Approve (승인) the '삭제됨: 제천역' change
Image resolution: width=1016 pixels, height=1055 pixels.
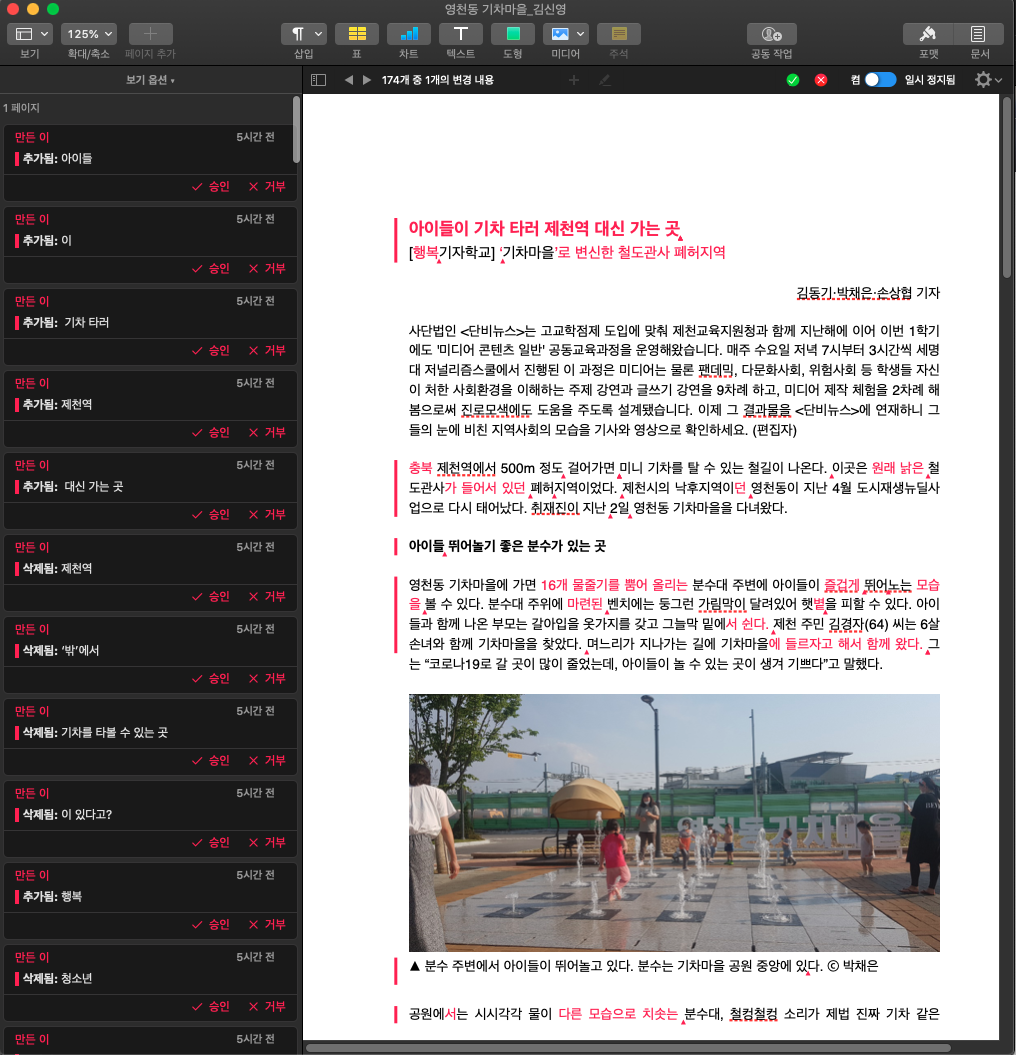(211, 597)
